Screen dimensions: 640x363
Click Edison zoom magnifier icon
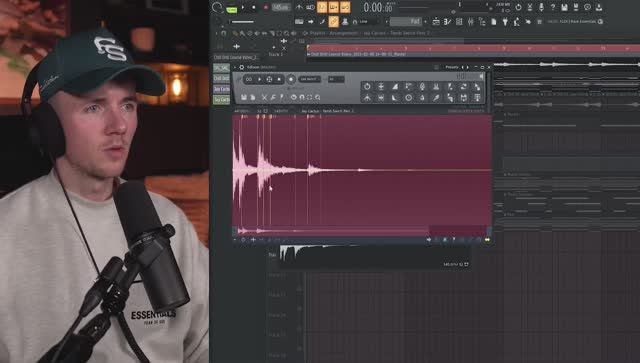point(317,97)
